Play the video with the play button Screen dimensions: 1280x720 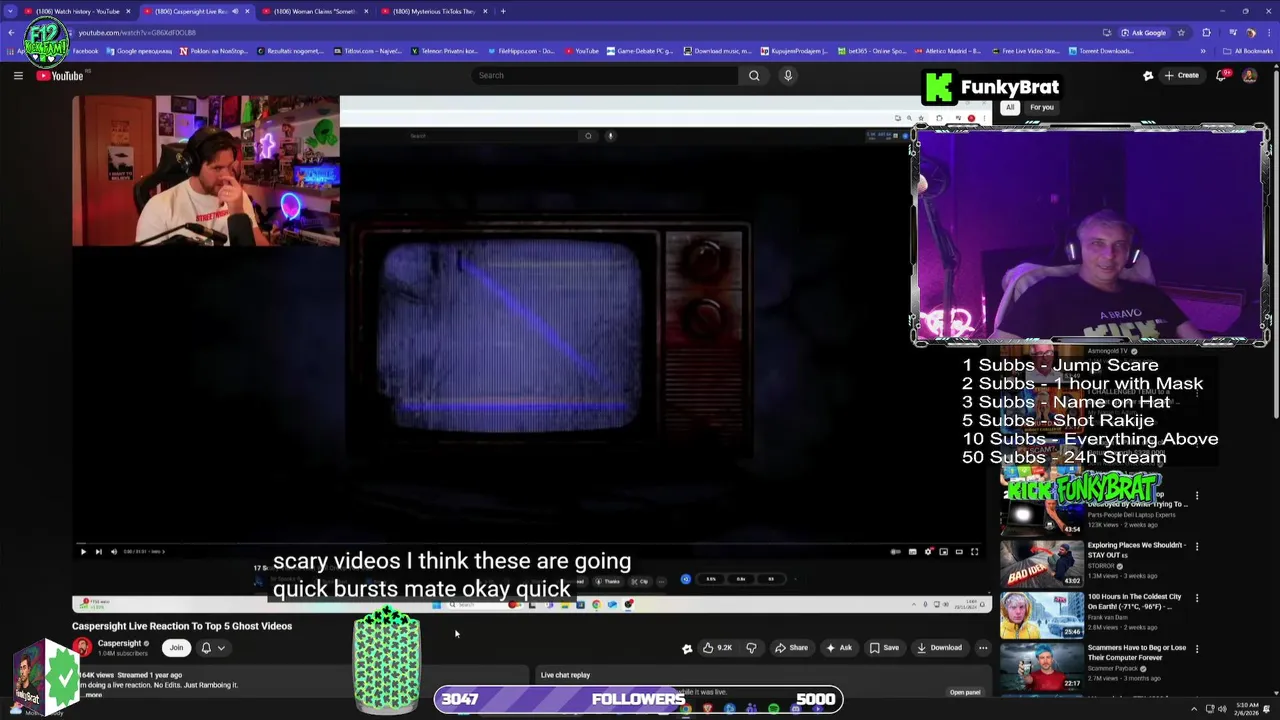pyautogui.click(x=83, y=551)
